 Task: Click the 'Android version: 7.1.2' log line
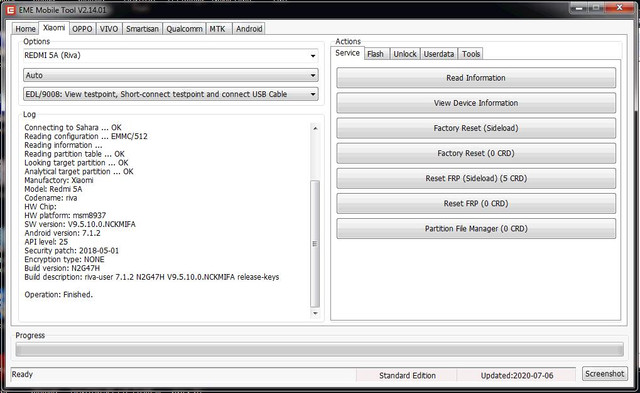pyautogui.click(x=62, y=233)
